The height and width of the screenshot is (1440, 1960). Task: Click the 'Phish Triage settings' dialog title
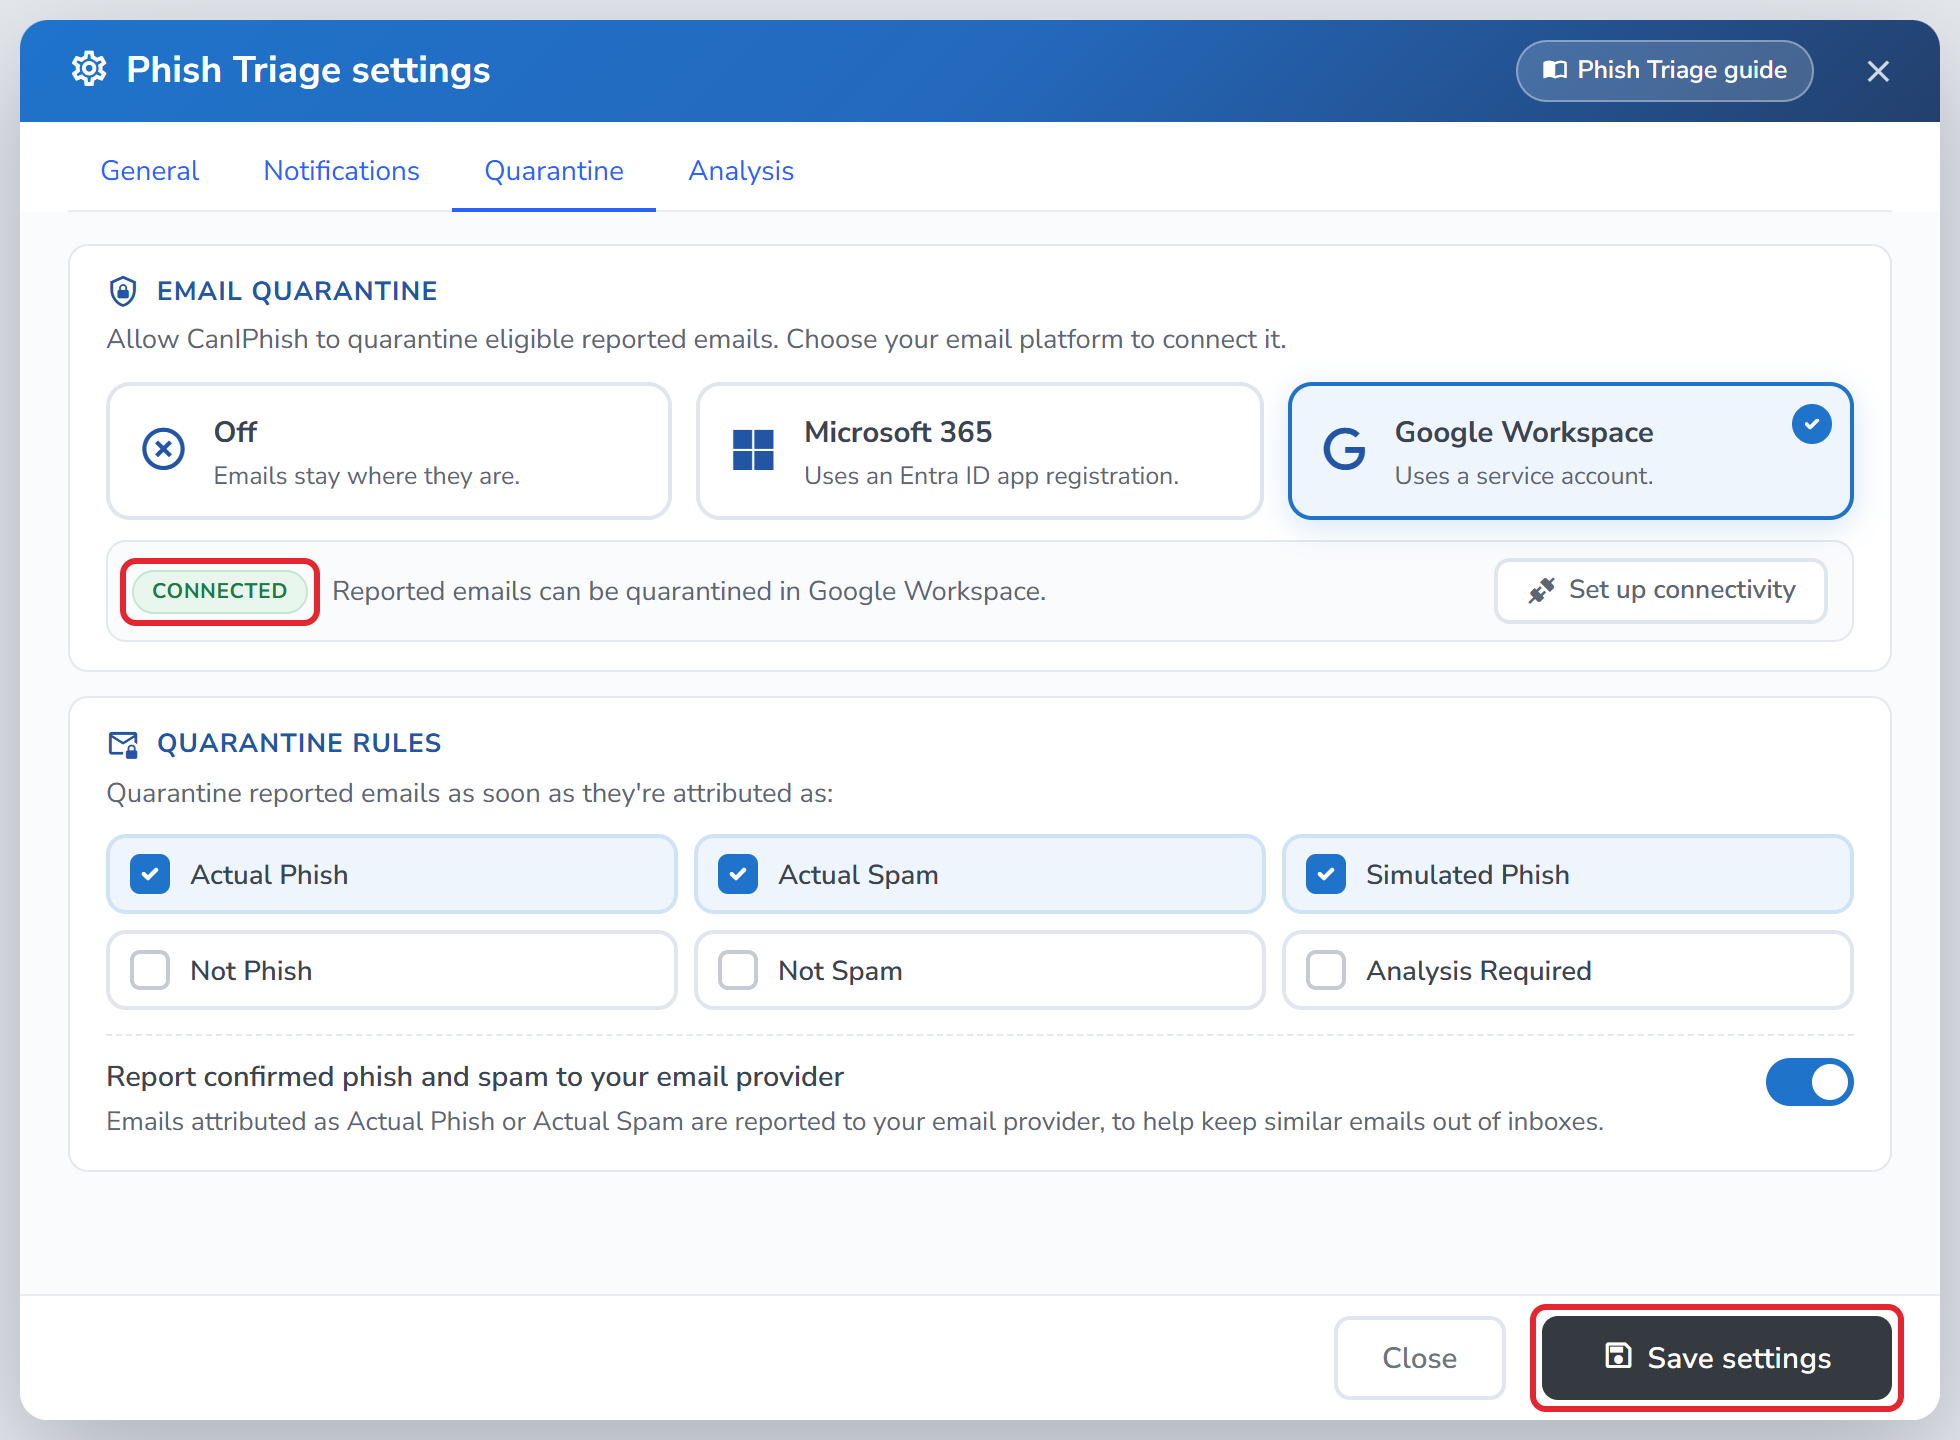pyautogui.click(x=308, y=70)
